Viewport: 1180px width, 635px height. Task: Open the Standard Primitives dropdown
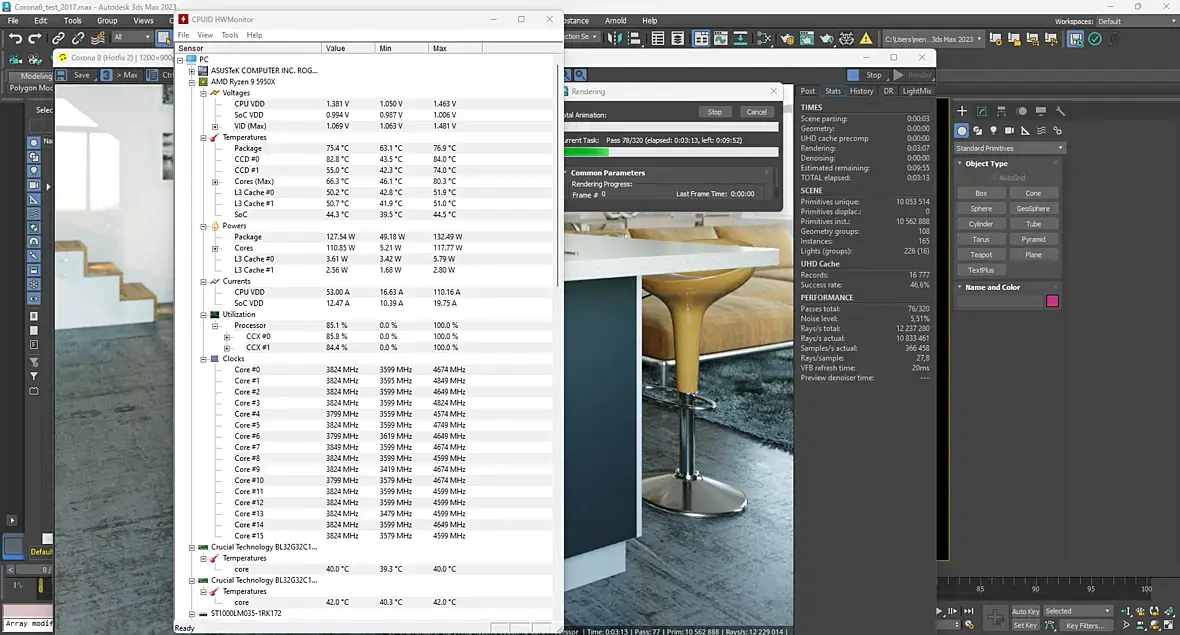tap(1009, 148)
